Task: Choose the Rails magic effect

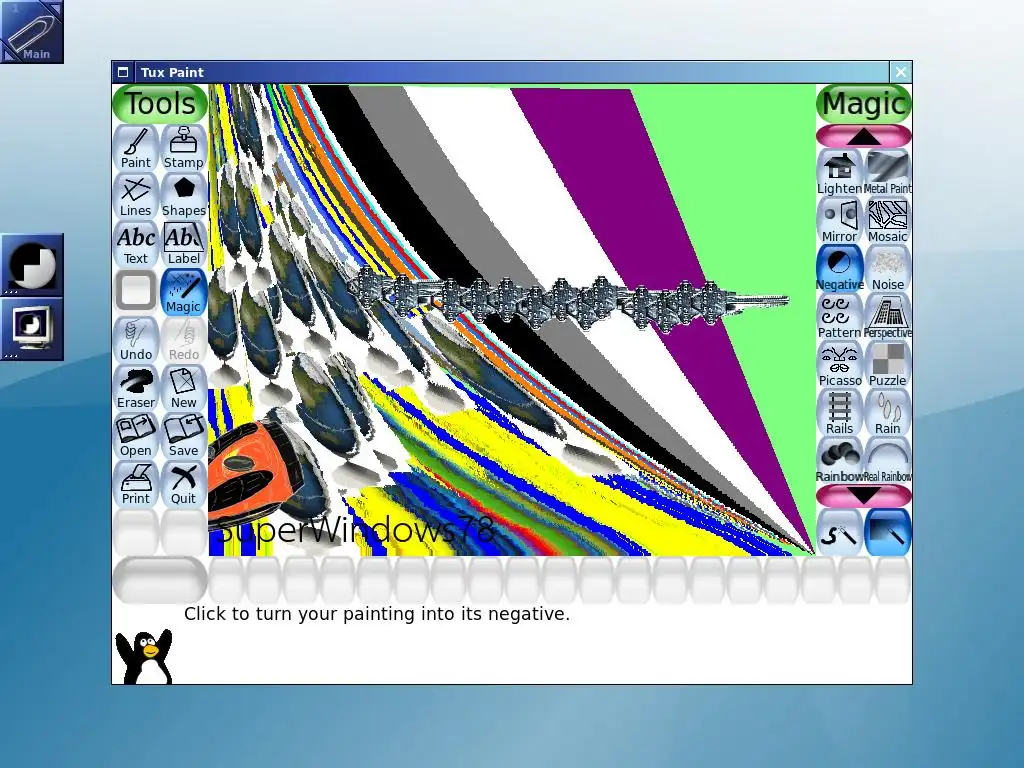Action: tap(840, 413)
